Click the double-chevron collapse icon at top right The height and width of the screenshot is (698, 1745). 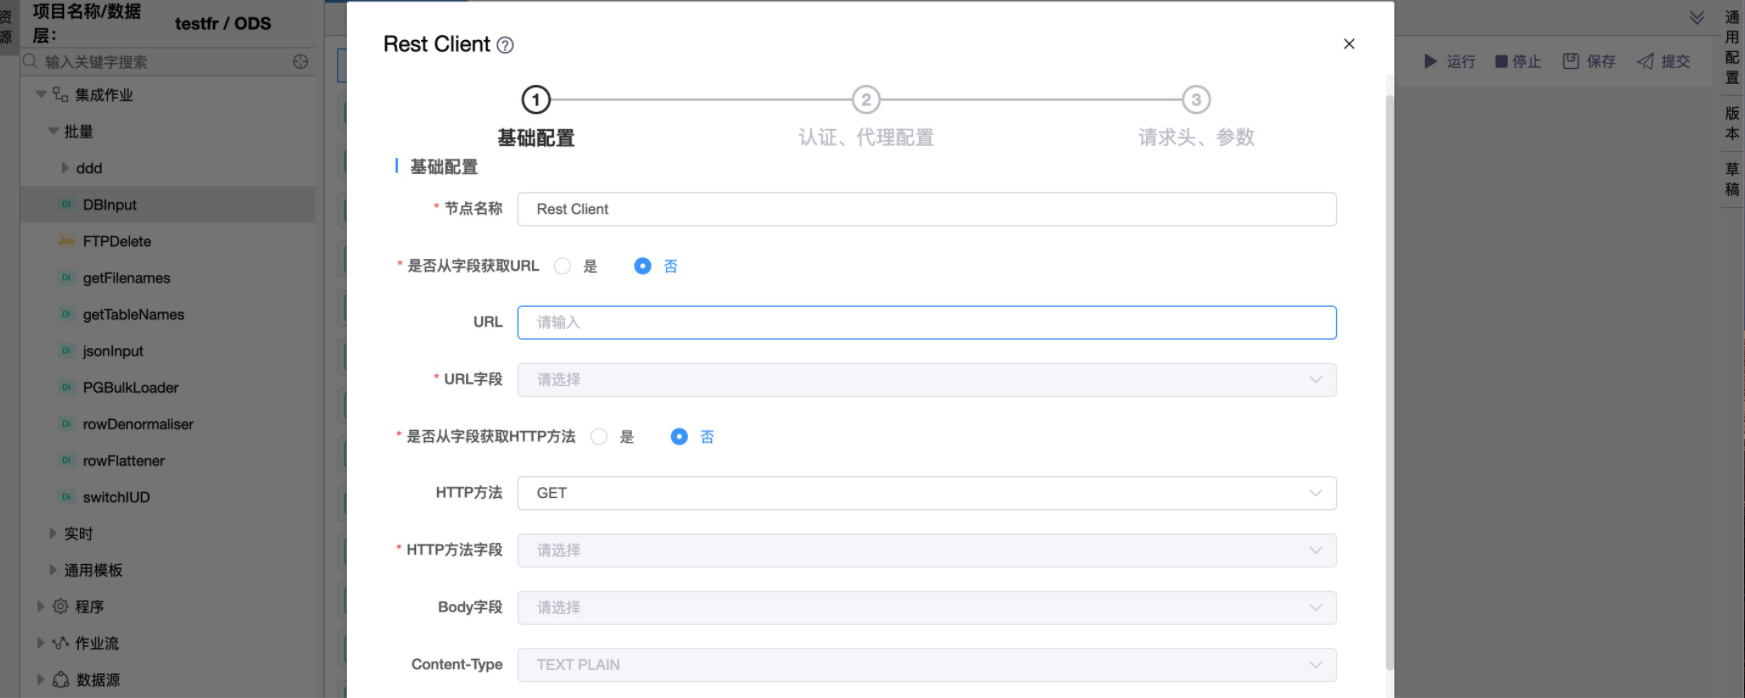(x=1696, y=18)
